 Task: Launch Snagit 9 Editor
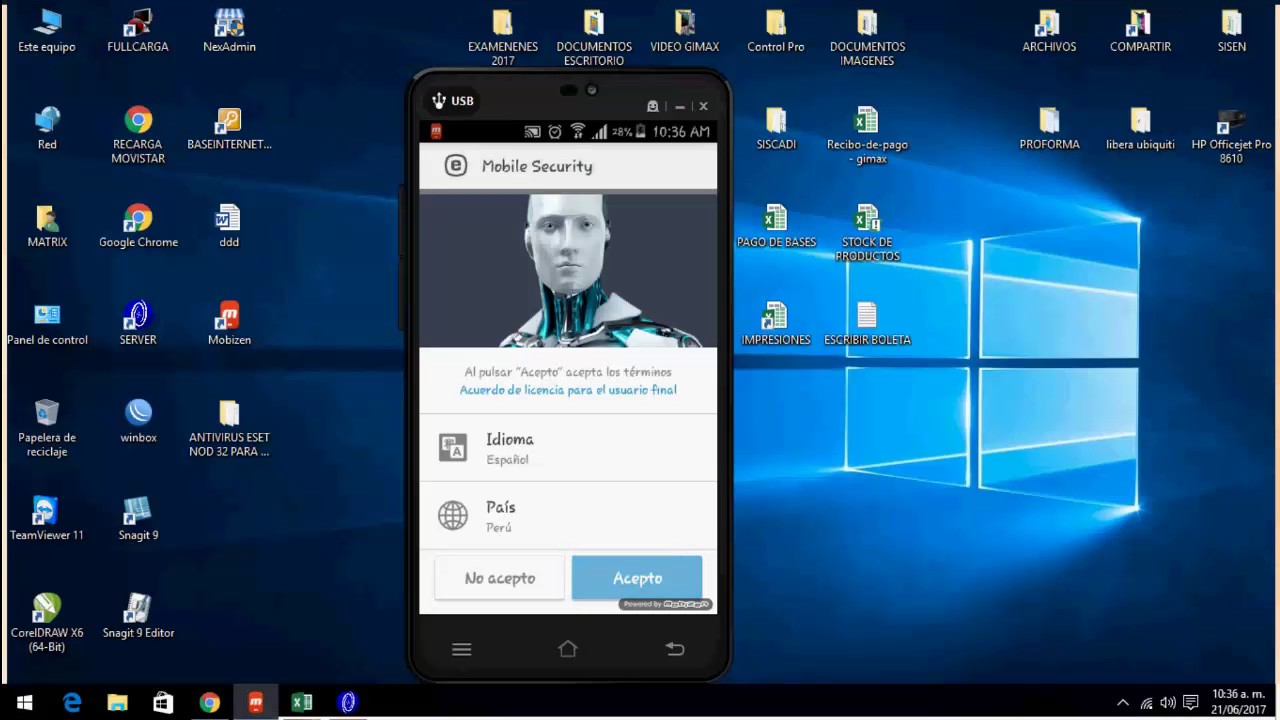[x=138, y=617]
